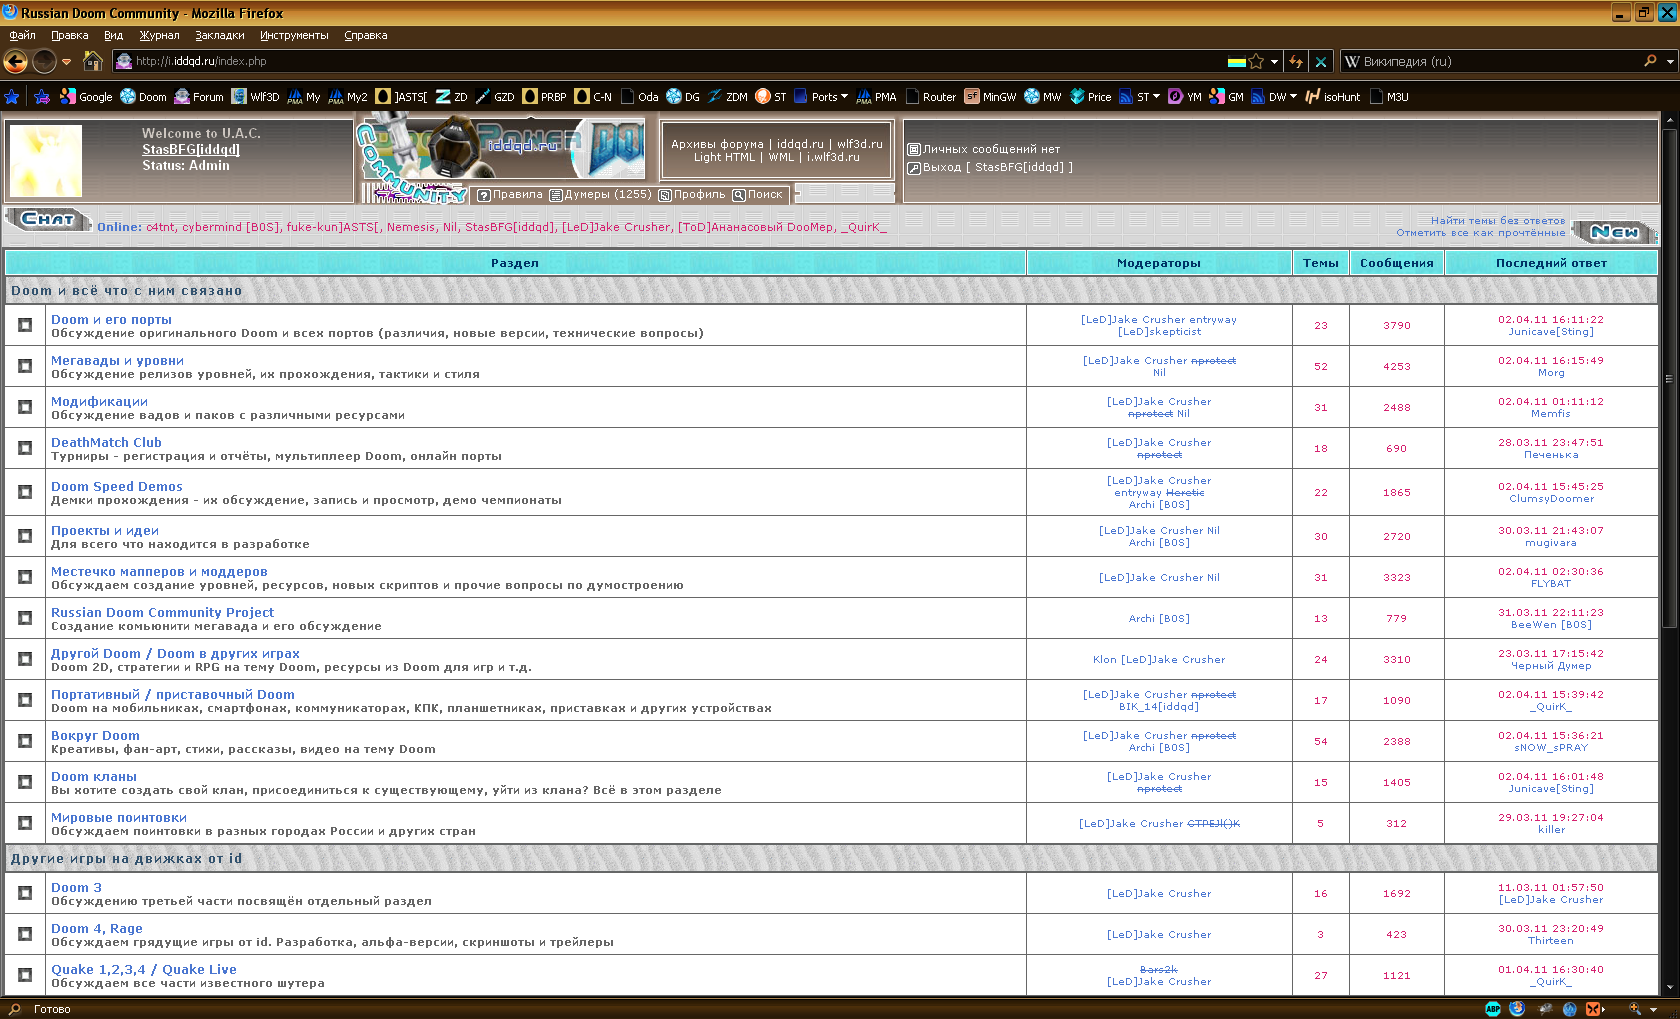Image resolution: width=1680 pixels, height=1019 pixels.
Task: Go to the Firefox home page icon
Action: pos(93,62)
